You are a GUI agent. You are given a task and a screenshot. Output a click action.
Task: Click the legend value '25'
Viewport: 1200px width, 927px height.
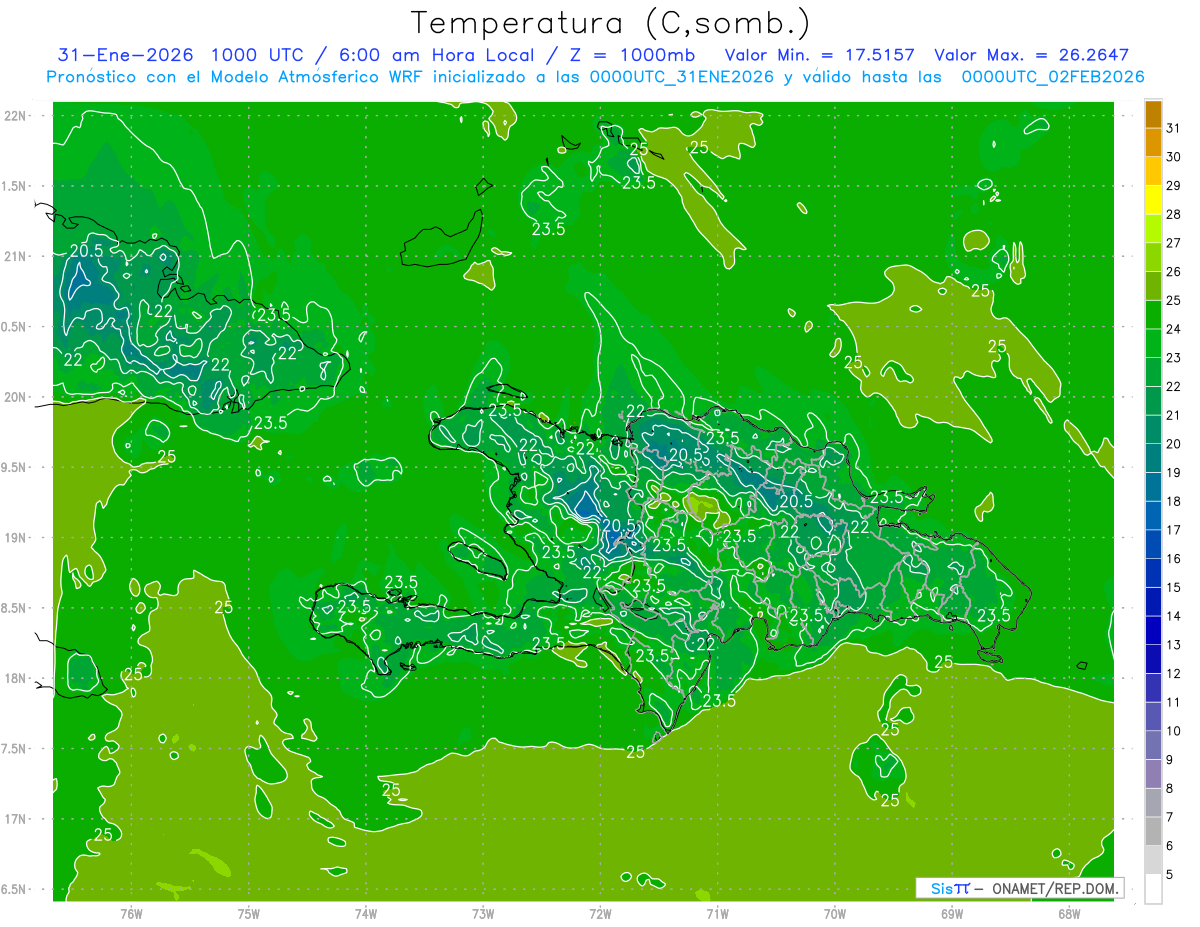point(1174,300)
